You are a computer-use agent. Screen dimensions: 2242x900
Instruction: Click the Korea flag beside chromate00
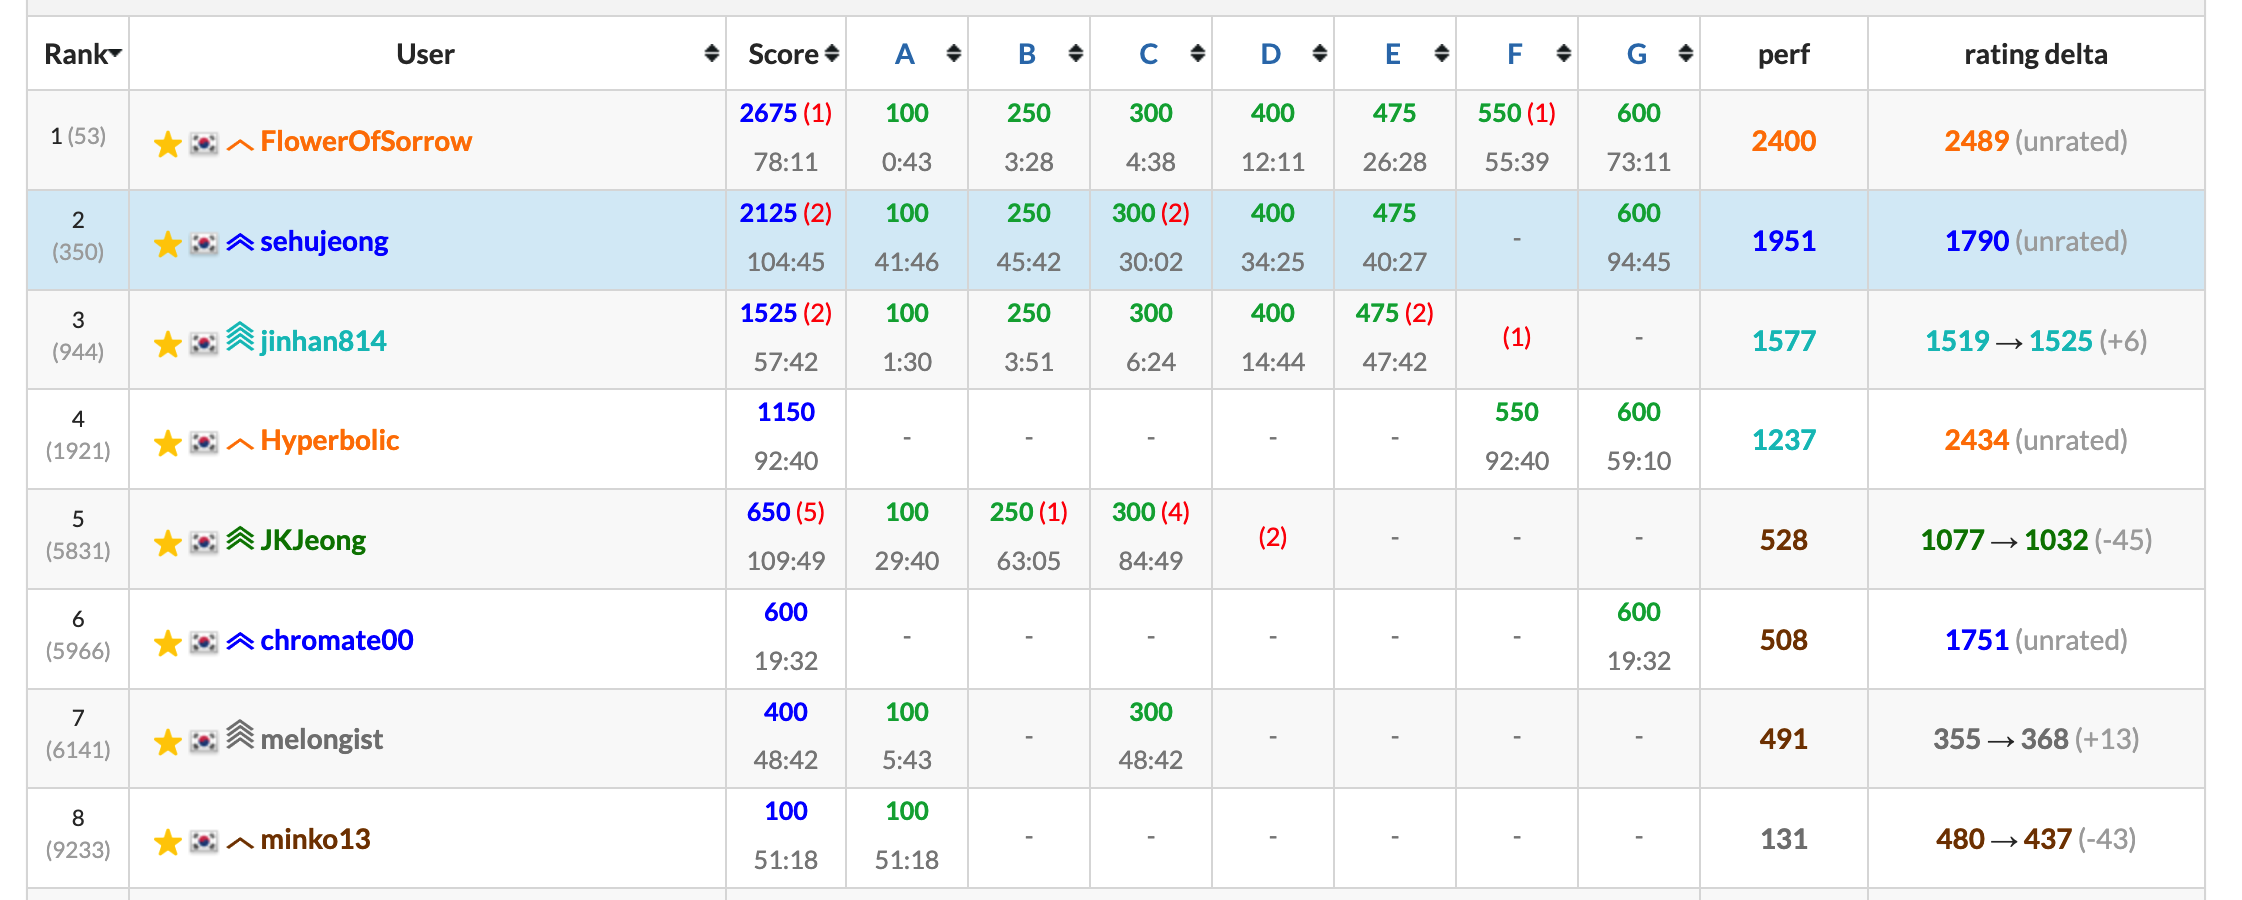coord(204,642)
